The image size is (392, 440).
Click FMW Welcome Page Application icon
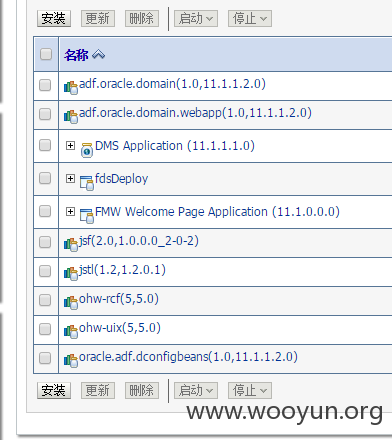(87, 216)
